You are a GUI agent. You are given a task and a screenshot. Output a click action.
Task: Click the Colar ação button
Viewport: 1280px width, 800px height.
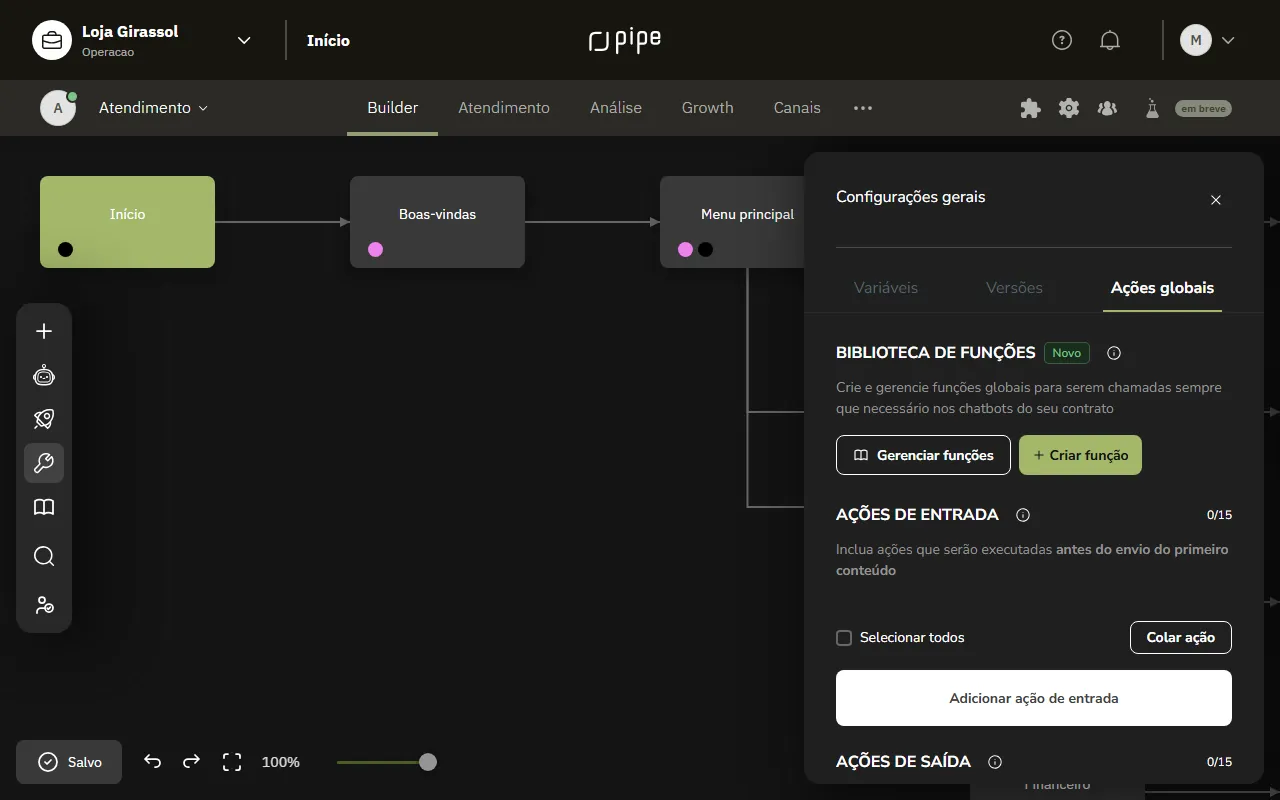point(1181,637)
